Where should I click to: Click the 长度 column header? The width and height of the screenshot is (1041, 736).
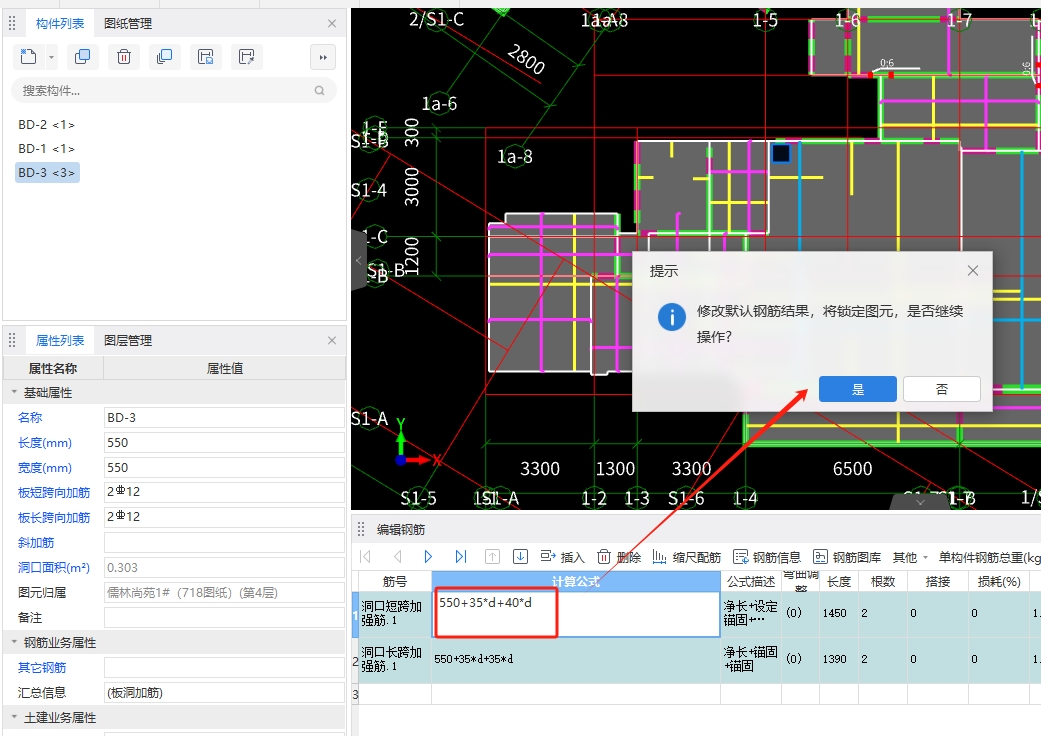(x=839, y=581)
